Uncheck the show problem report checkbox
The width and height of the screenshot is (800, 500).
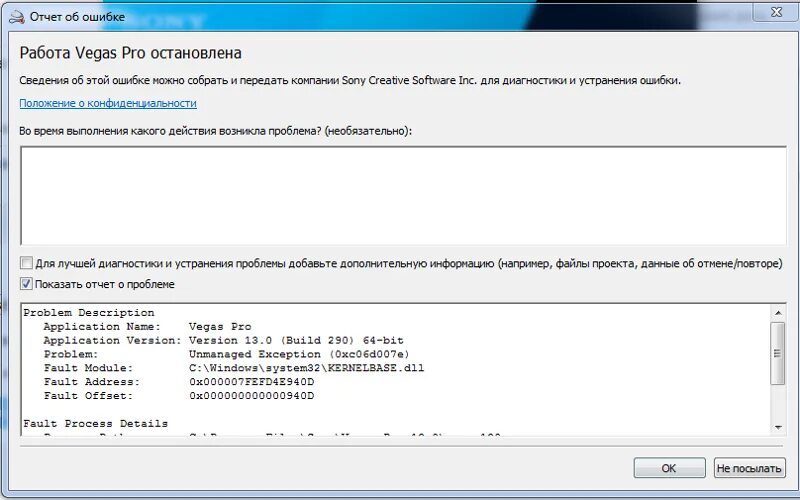26,284
